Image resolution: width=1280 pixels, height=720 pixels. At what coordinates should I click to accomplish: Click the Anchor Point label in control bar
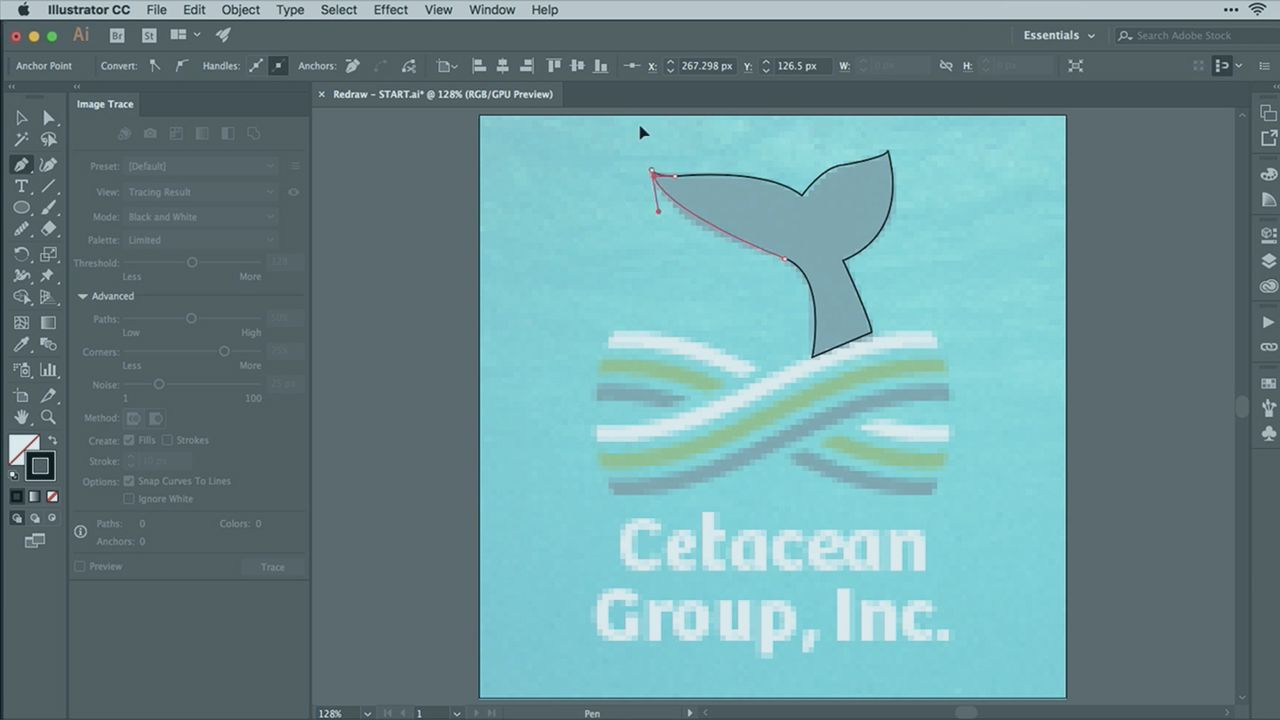pos(44,66)
